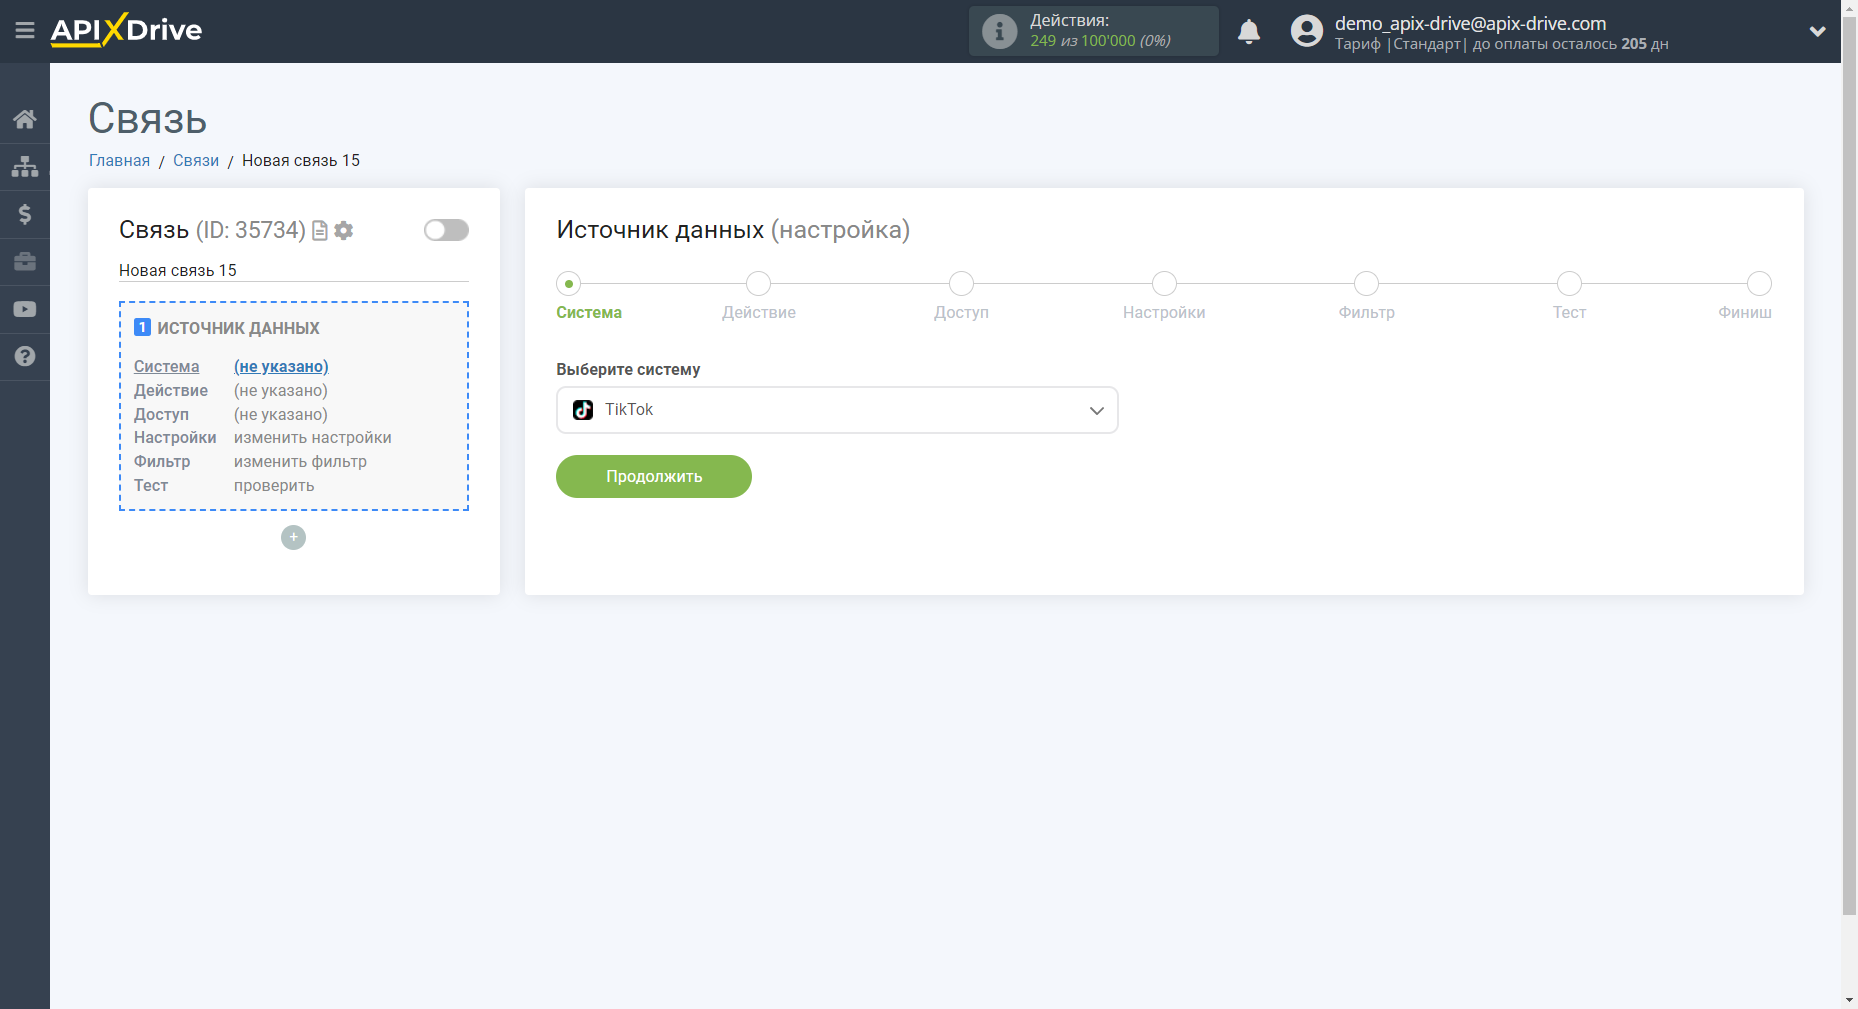Click the Система label link
Viewport: 1858px width, 1009px height.
(167, 367)
